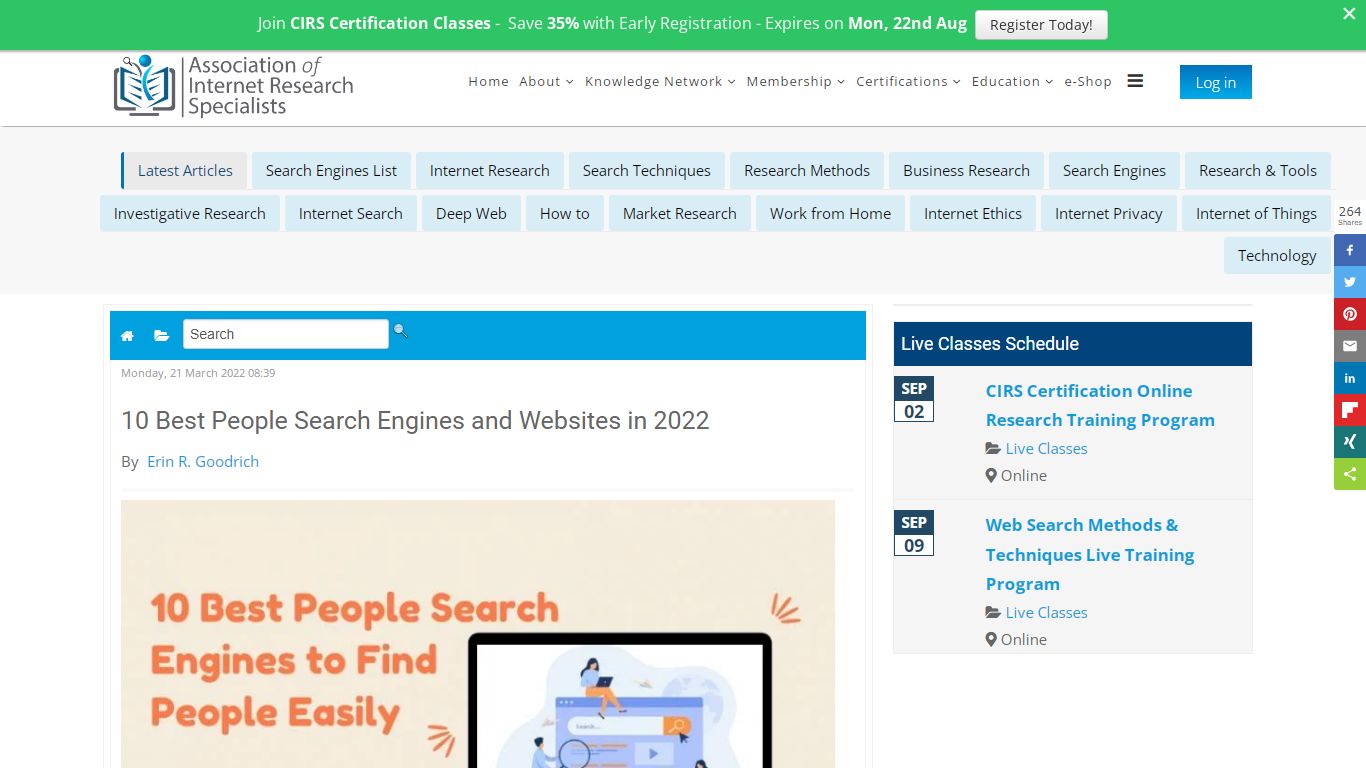Open the Internet Ethics category

click(x=972, y=214)
